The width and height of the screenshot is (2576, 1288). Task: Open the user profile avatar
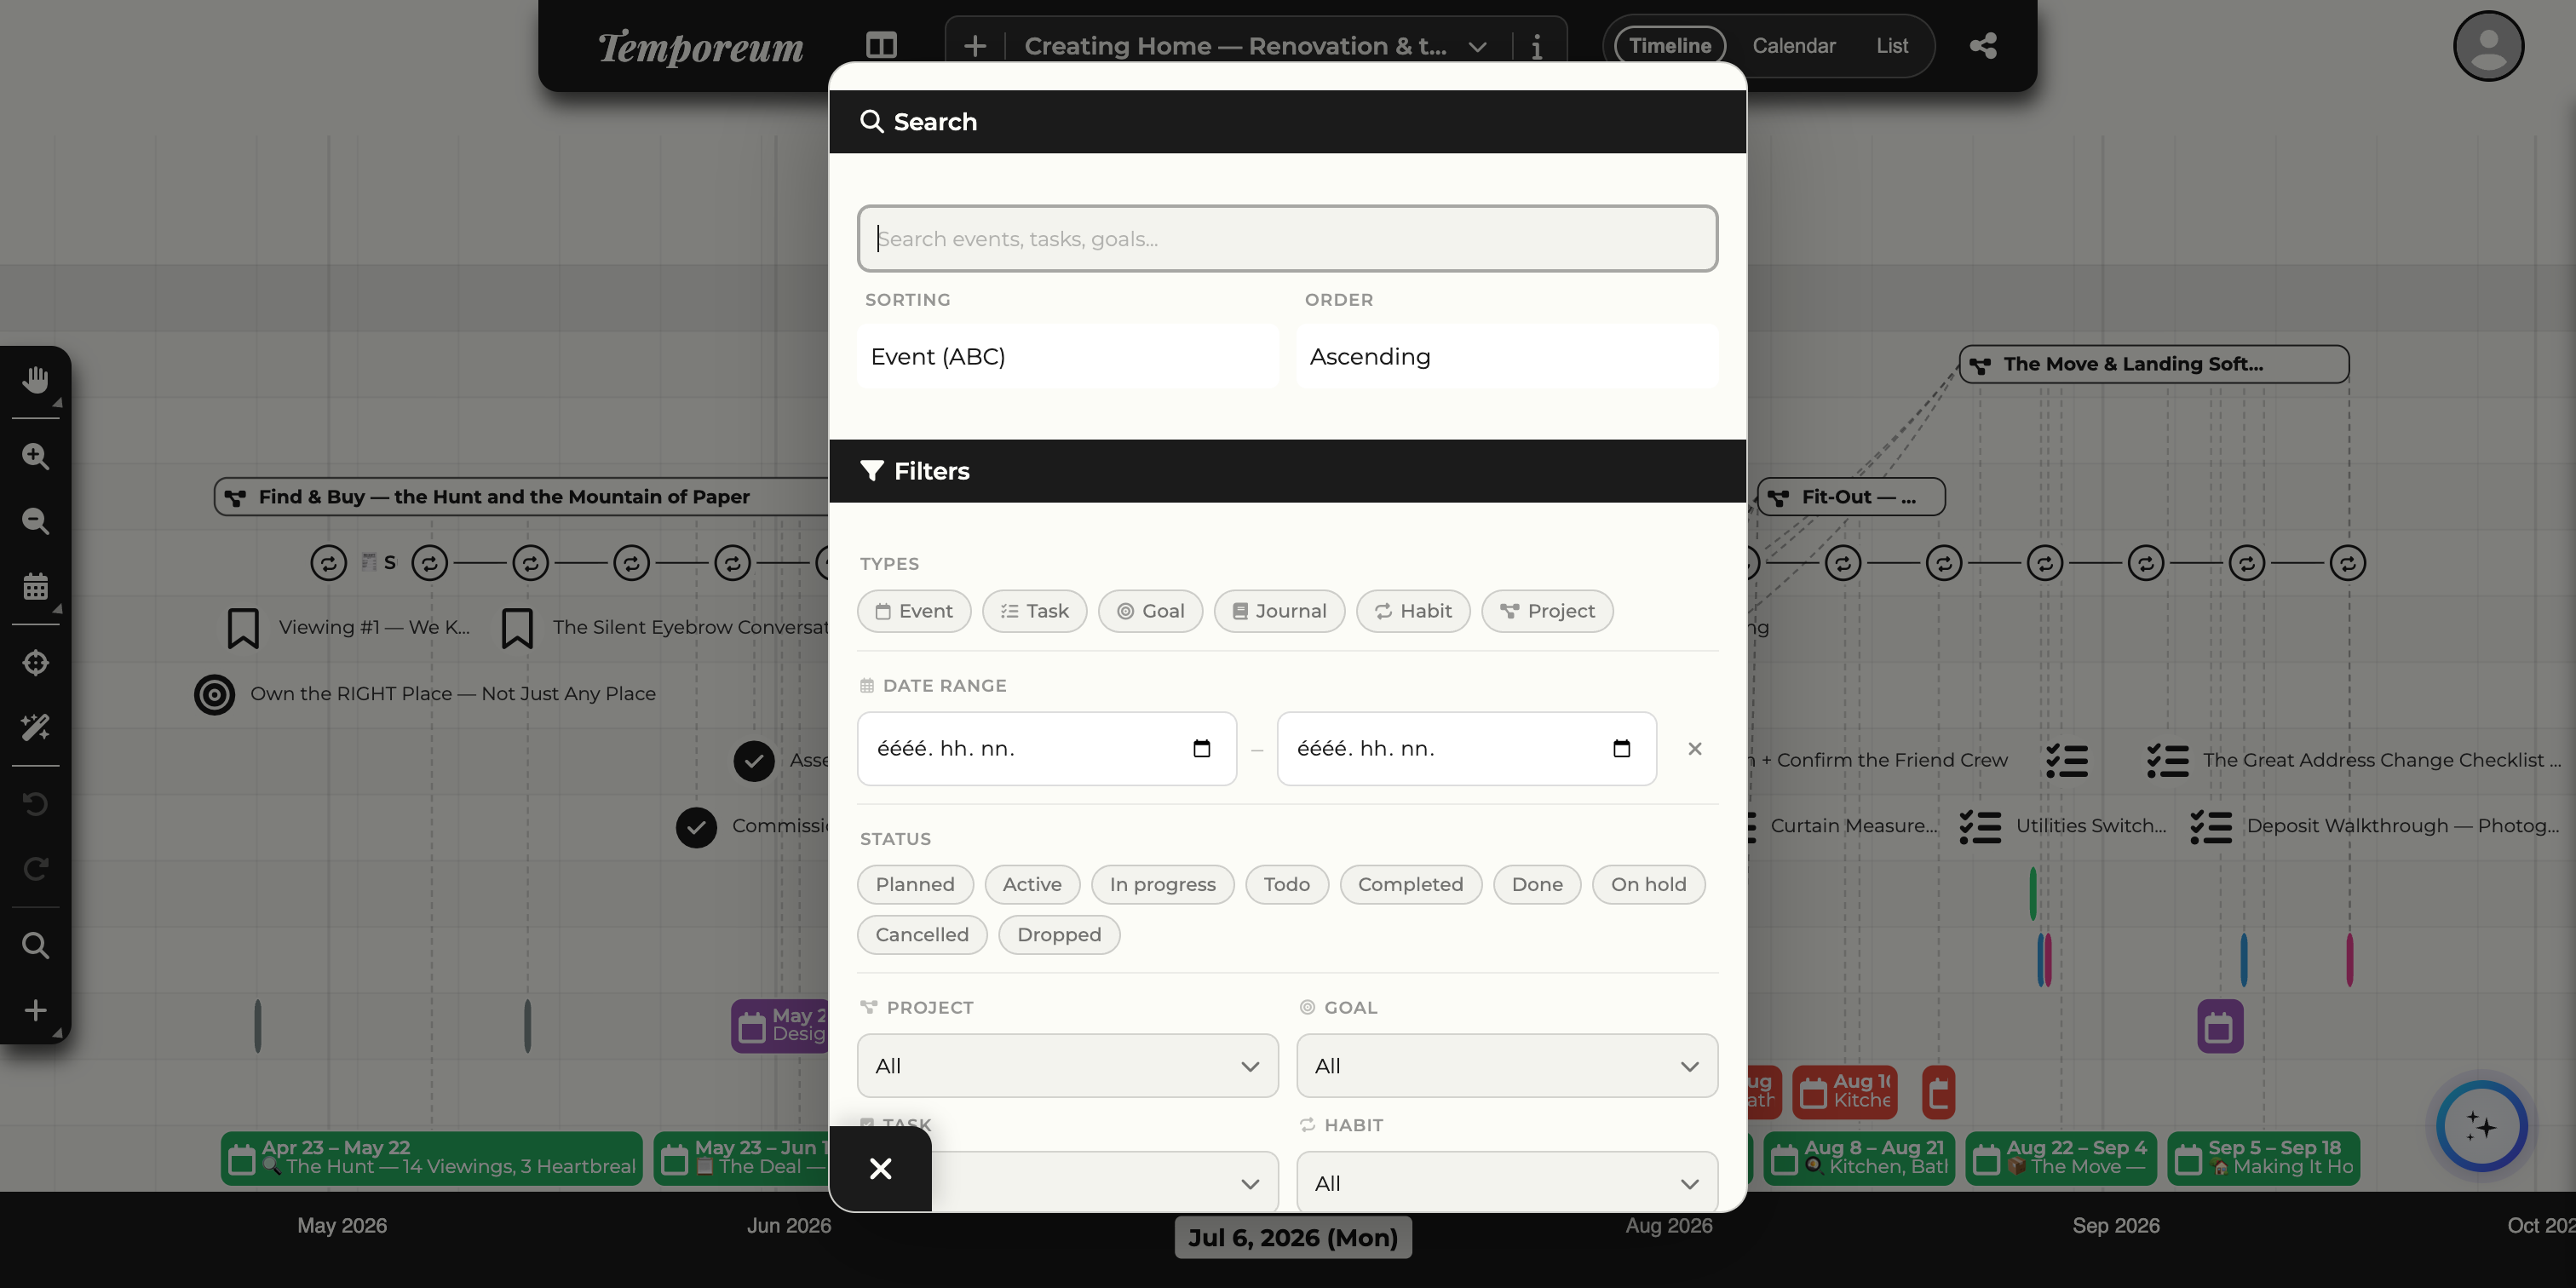tap(2489, 46)
